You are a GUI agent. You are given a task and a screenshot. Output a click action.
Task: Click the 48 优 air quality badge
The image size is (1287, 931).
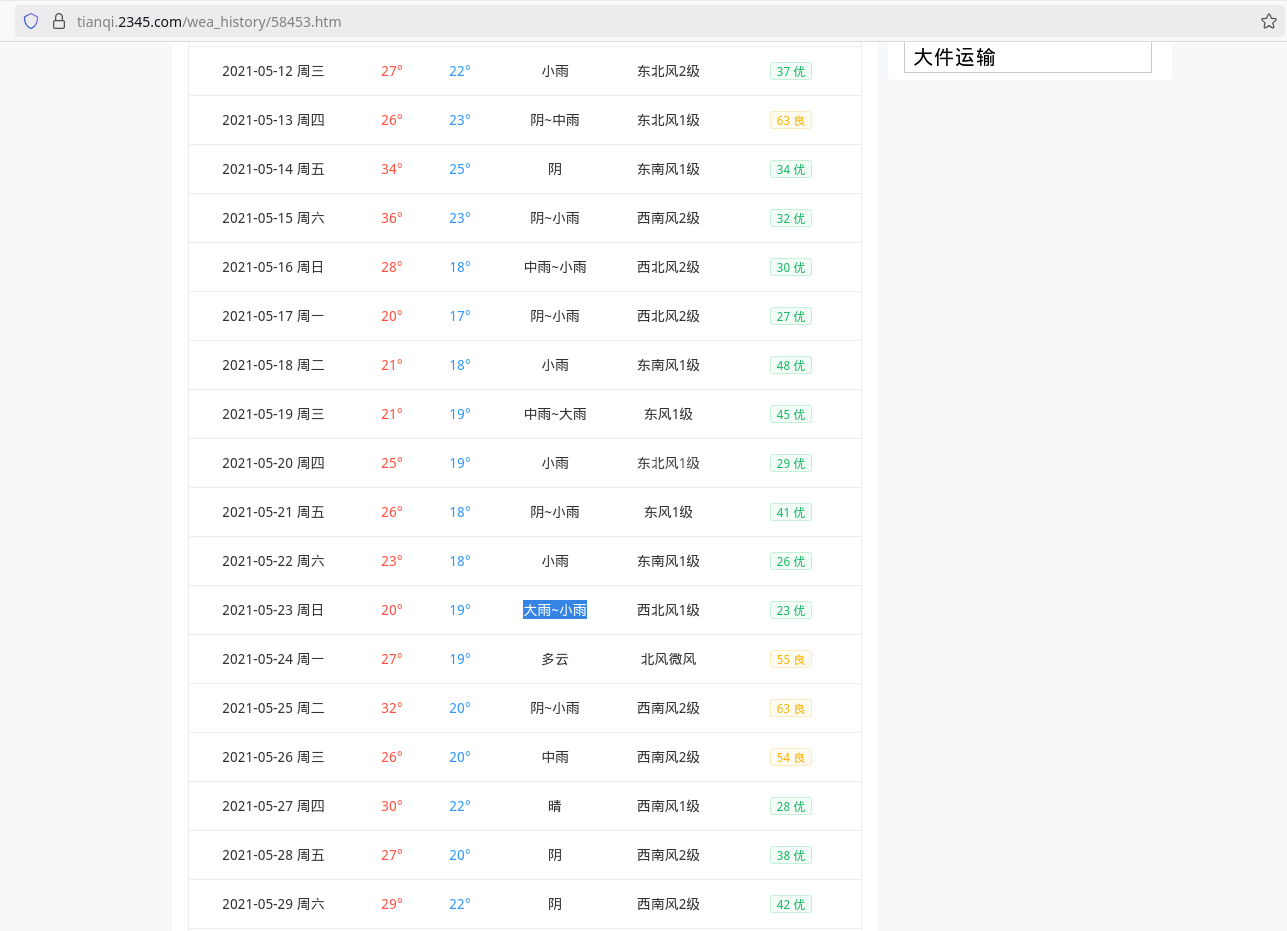click(x=790, y=365)
